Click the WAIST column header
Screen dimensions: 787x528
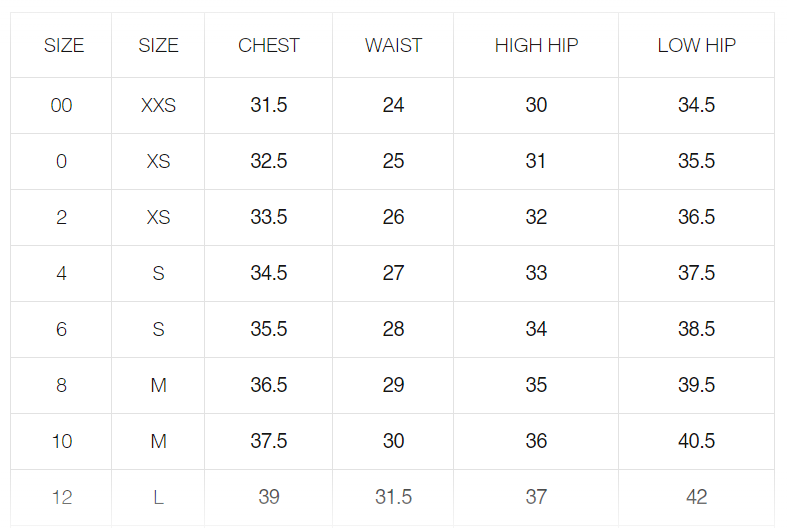click(393, 45)
